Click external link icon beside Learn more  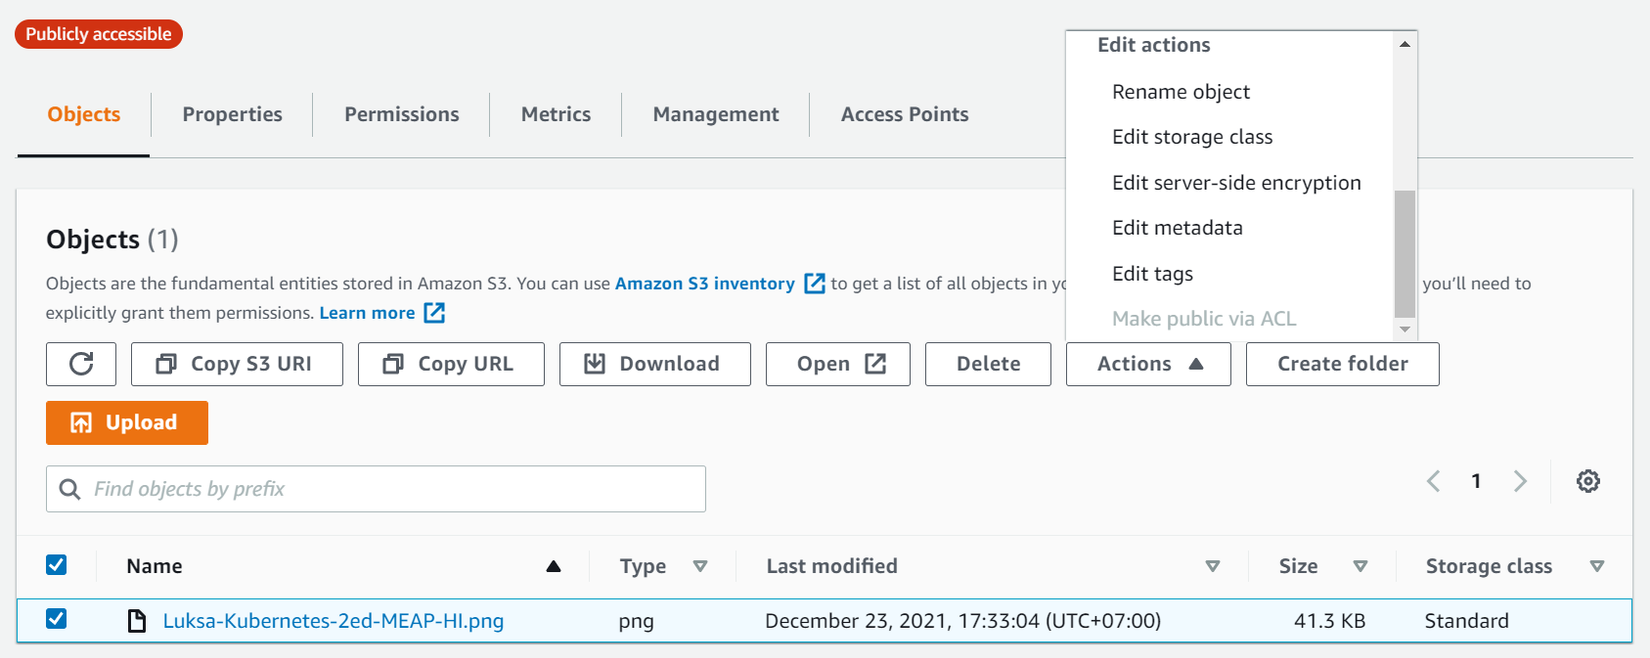click(x=434, y=313)
